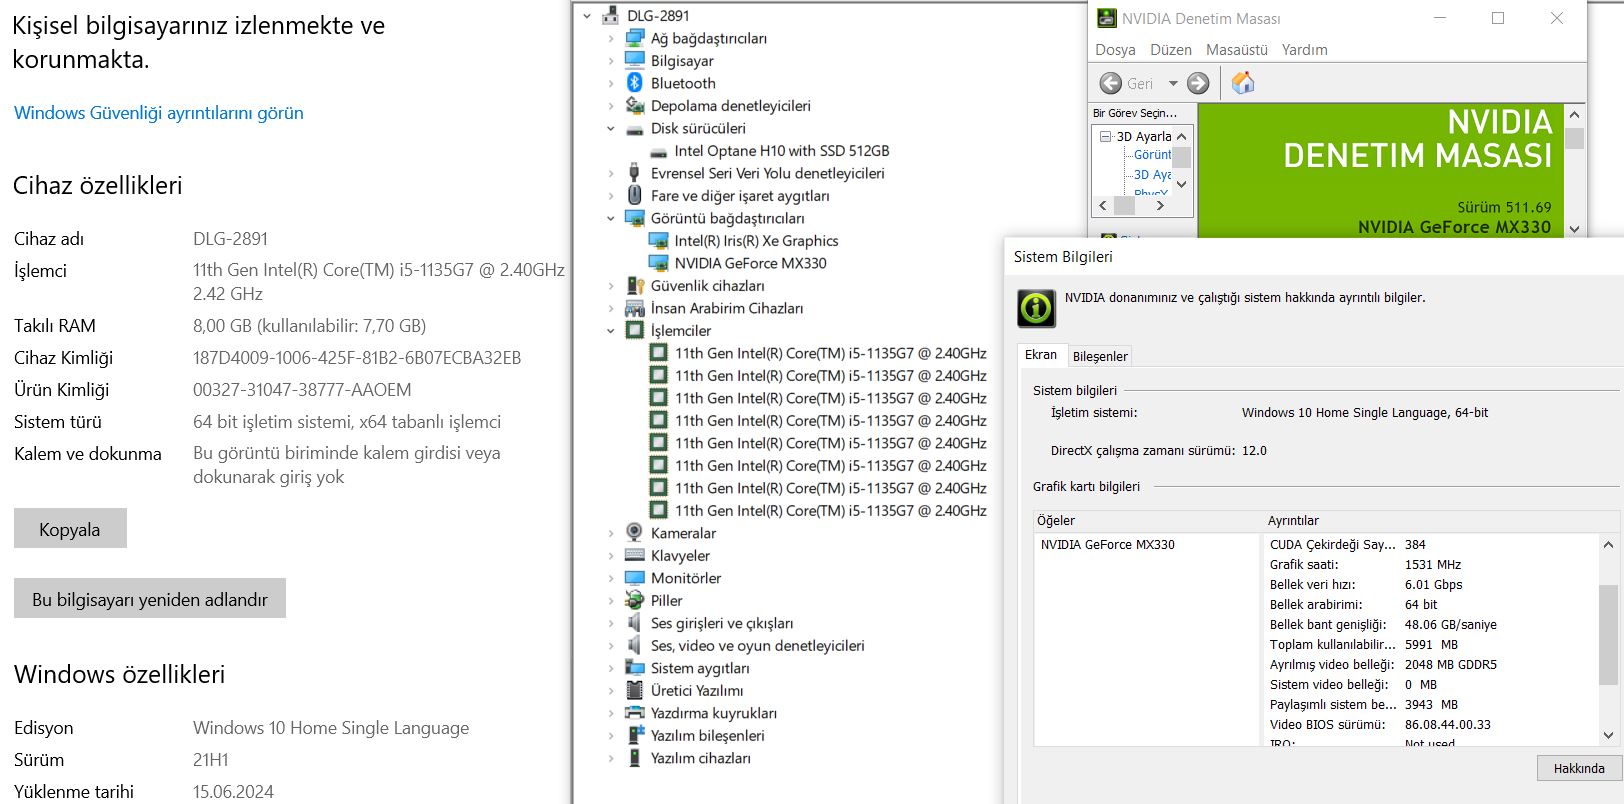Click the Kameralar webcam icon

click(x=634, y=532)
